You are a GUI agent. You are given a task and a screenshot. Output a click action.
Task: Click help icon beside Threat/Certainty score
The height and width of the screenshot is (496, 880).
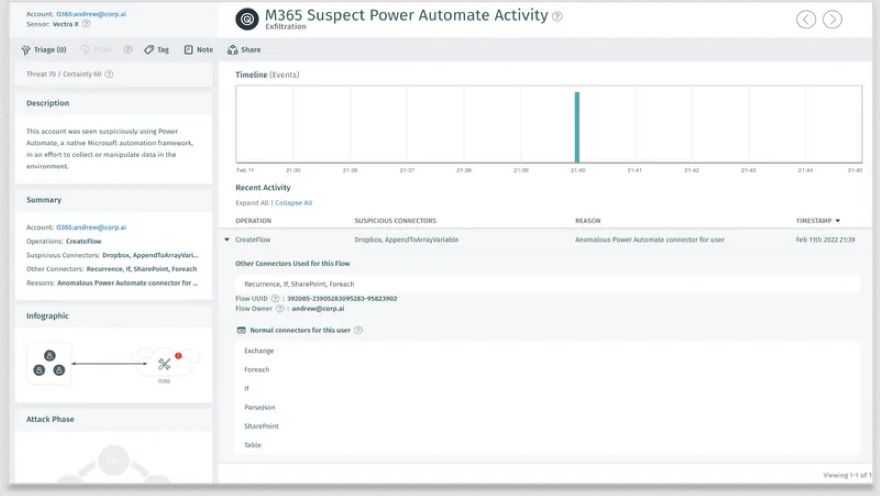(x=109, y=74)
